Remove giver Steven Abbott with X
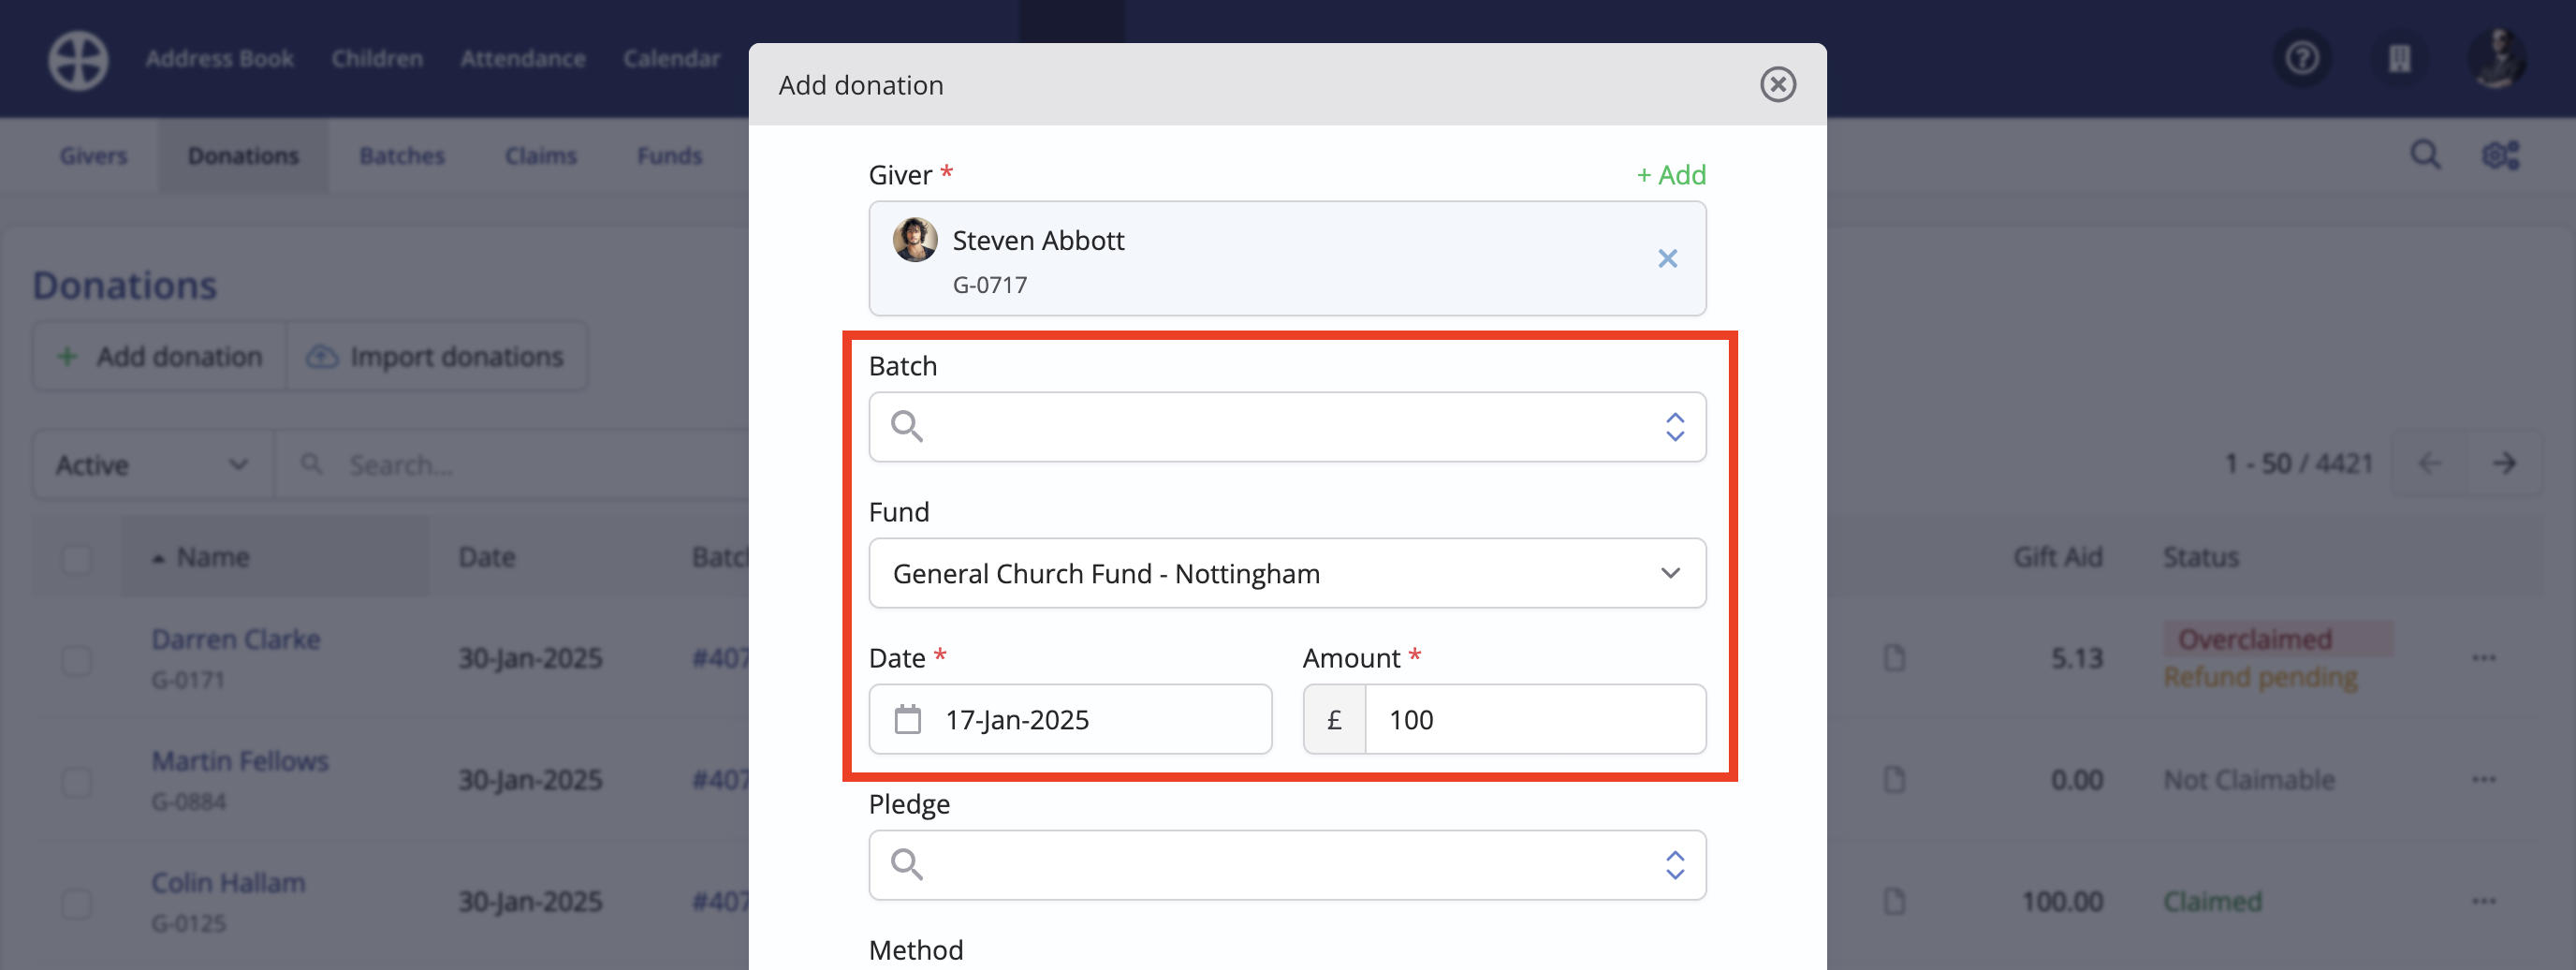2576x970 pixels. pyautogui.click(x=1667, y=259)
